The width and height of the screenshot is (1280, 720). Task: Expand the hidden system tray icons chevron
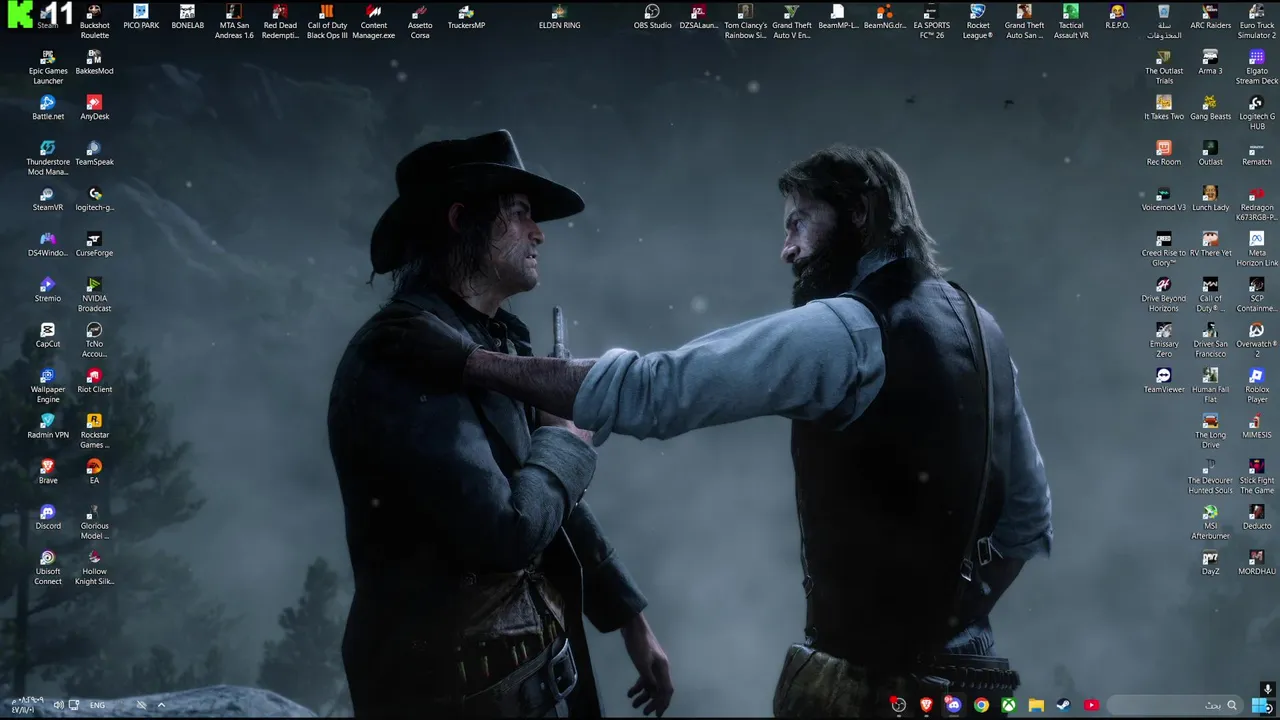(x=161, y=705)
